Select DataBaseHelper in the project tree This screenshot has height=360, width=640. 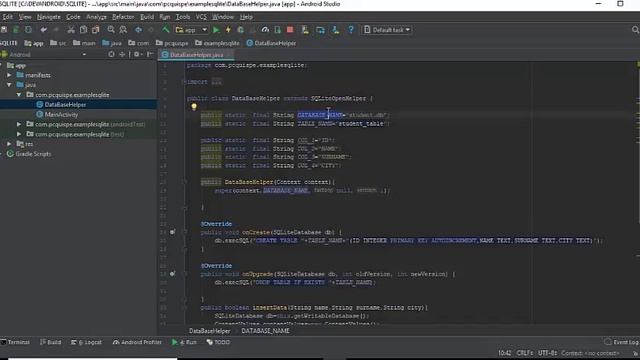pyautogui.click(x=65, y=104)
